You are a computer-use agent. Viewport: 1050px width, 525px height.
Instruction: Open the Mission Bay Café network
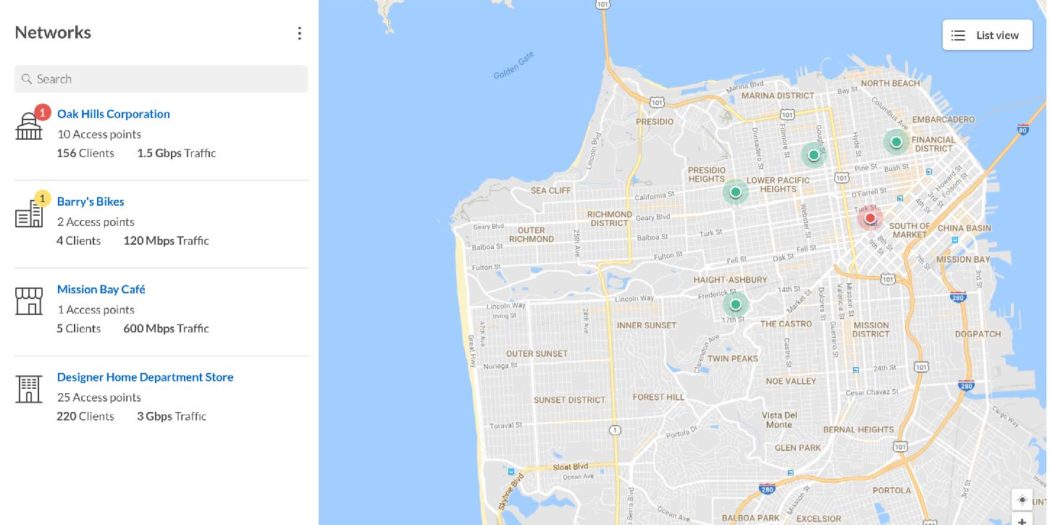(101, 289)
